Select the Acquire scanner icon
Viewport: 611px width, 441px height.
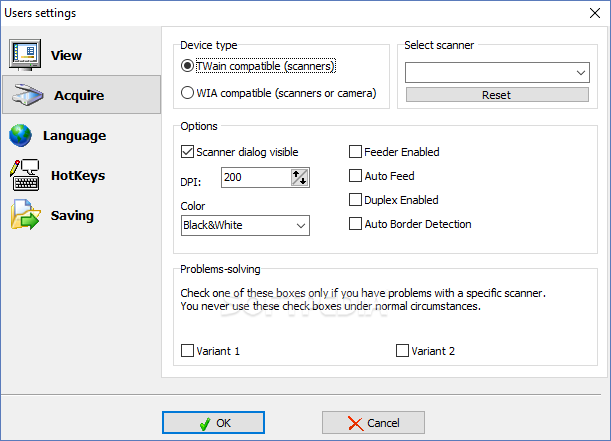pos(27,95)
